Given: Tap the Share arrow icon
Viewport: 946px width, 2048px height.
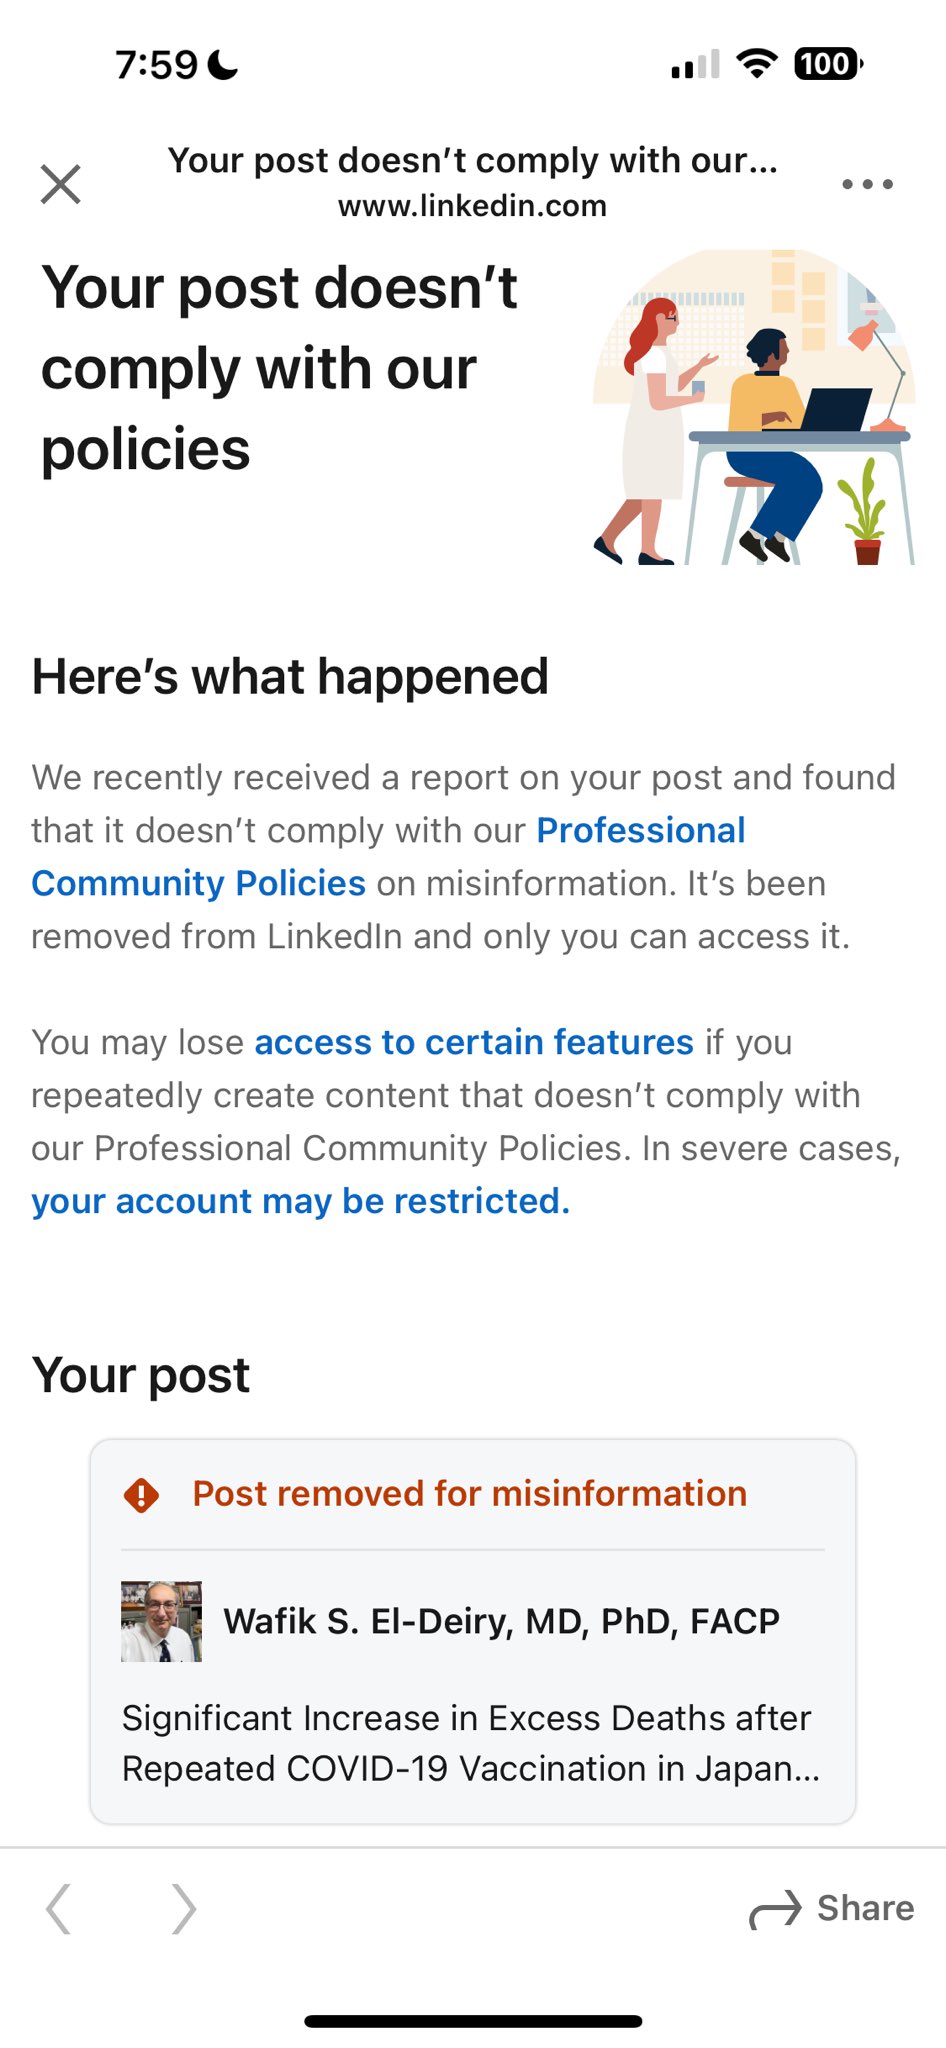Looking at the screenshot, I should click(x=776, y=1909).
